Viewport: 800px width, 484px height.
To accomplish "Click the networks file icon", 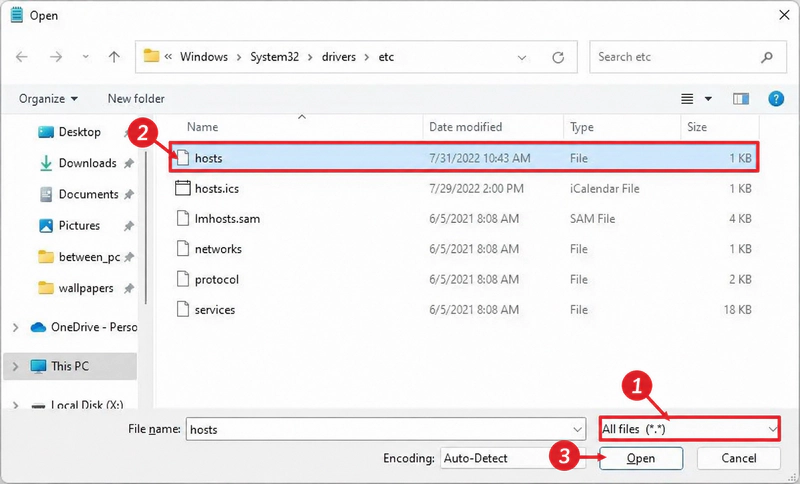I will (183, 248).
